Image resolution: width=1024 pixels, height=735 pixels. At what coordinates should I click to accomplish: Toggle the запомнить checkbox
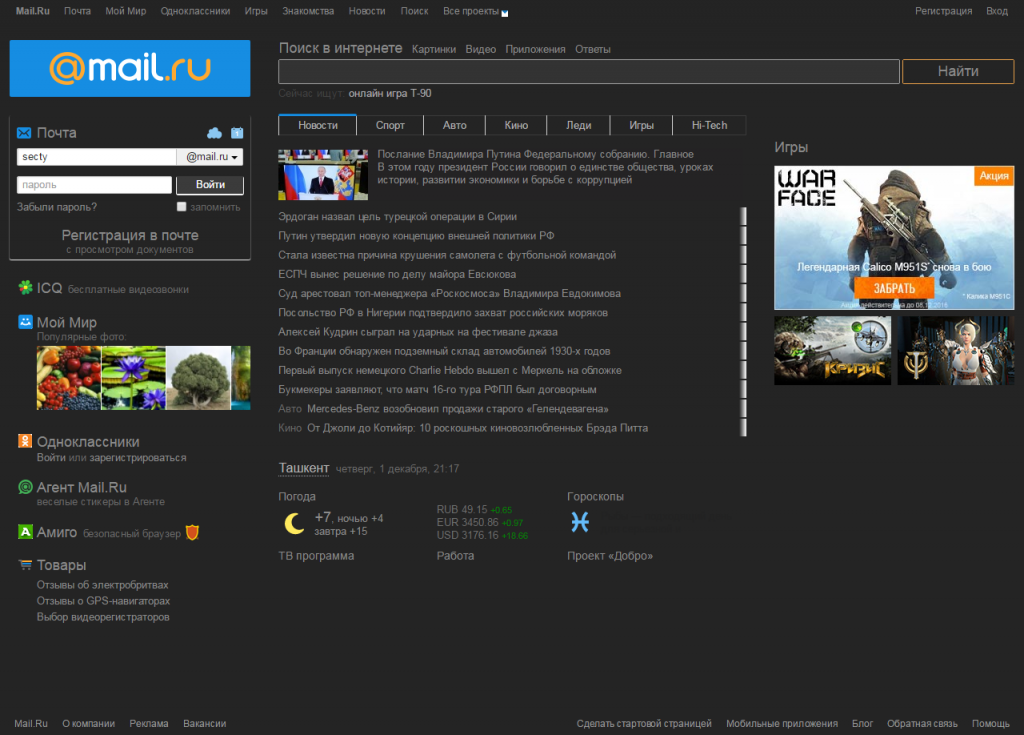click(x=182, y=206)
